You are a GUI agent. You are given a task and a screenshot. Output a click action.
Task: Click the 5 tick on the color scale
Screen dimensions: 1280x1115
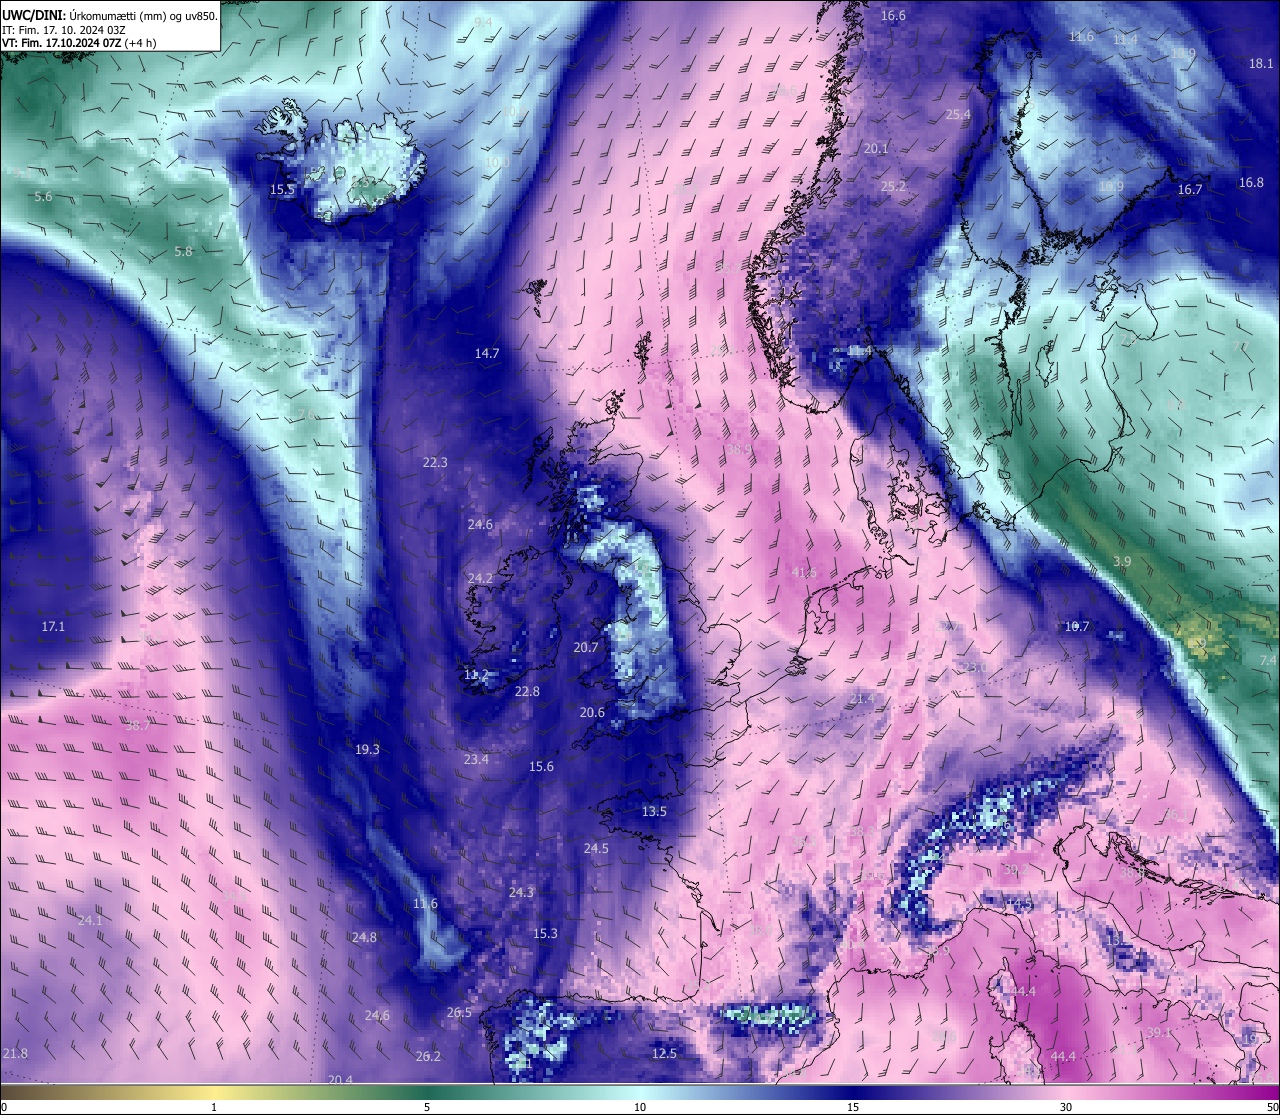coord(427,1107)
